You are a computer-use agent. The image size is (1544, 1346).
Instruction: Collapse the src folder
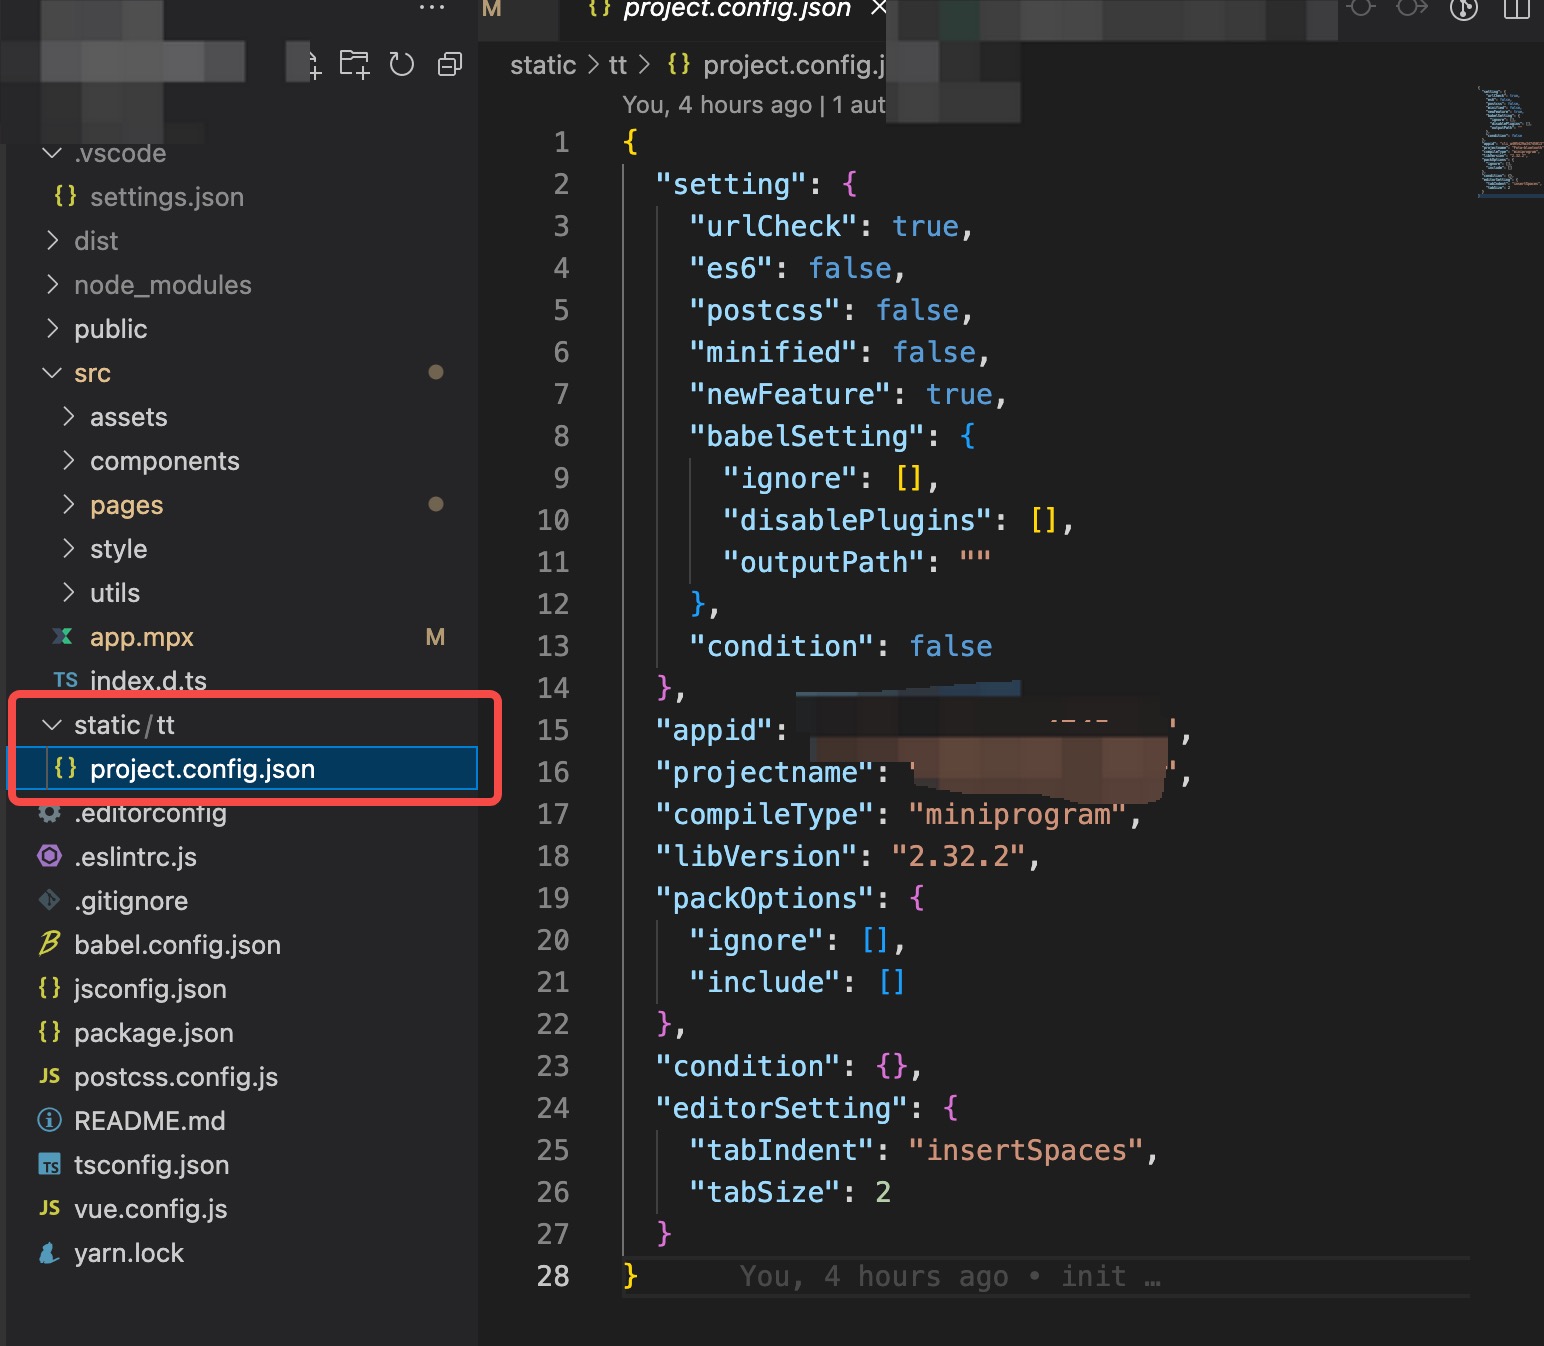tap(53, 373)
